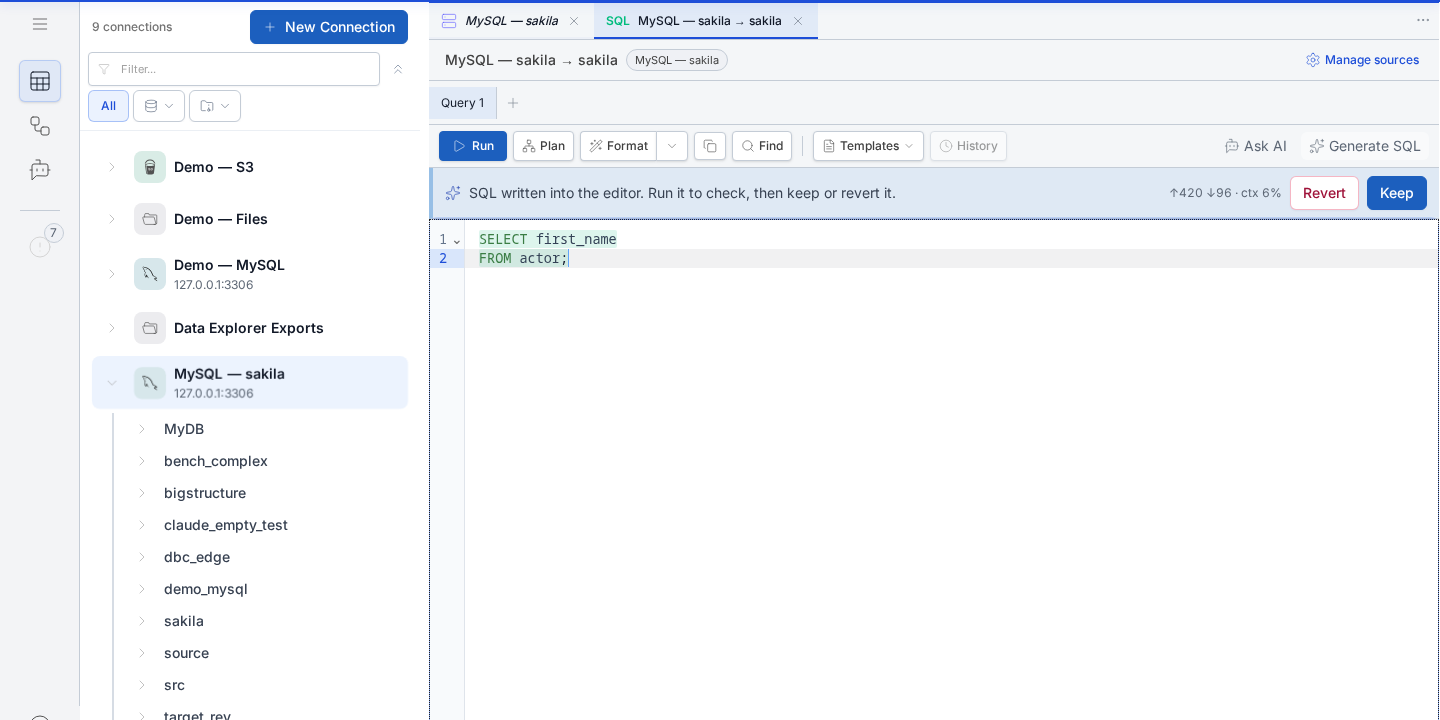Screen dimensions: 1440x720
Task: Click the MySQL — sakila source badge
Action: [x=677, y=60]
